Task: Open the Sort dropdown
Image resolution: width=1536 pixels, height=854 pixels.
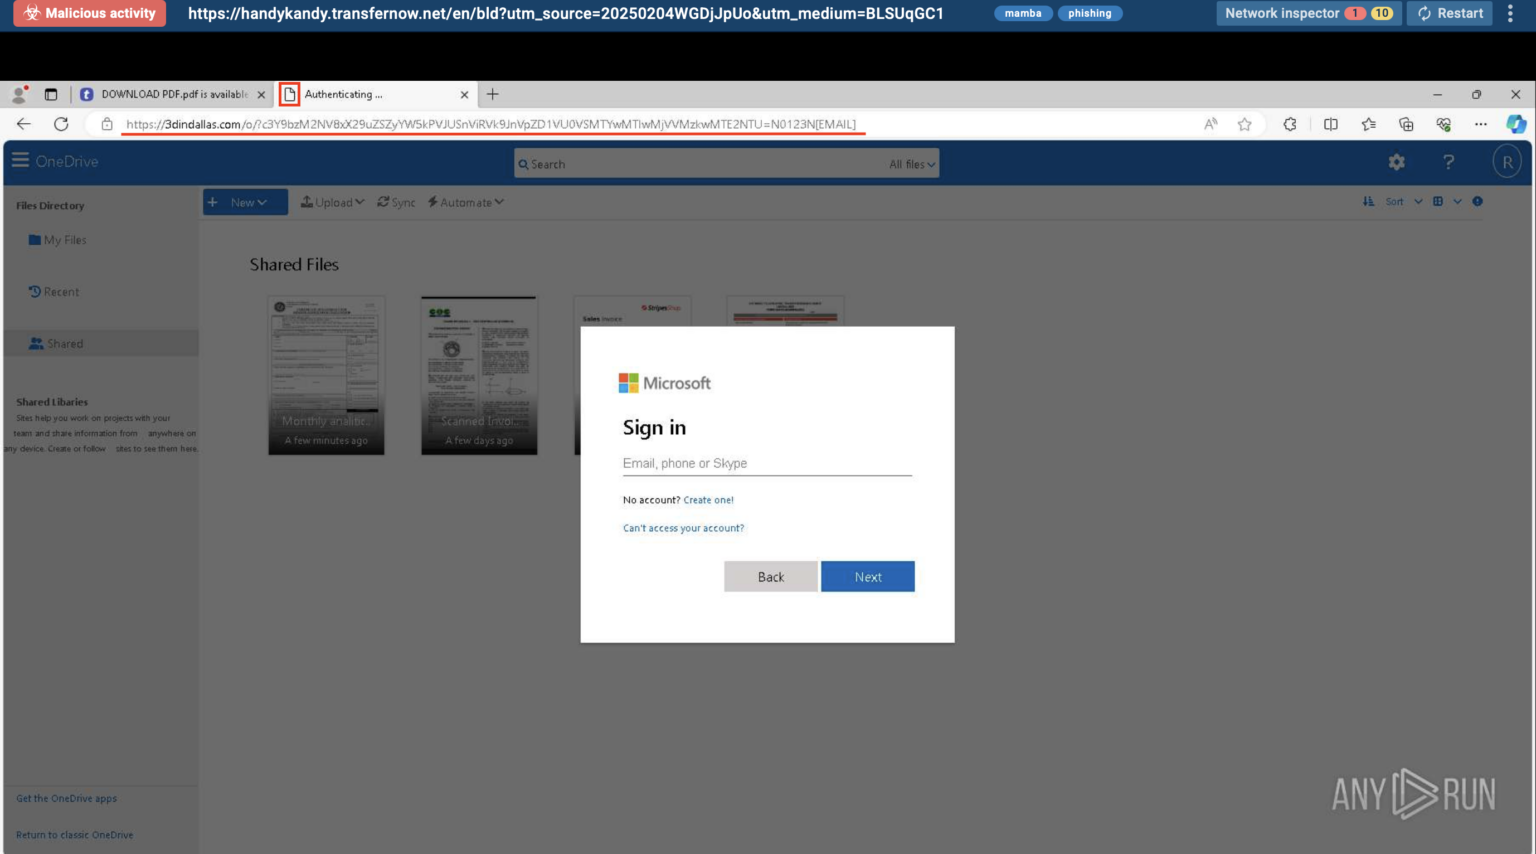Action: point(1403,202)
